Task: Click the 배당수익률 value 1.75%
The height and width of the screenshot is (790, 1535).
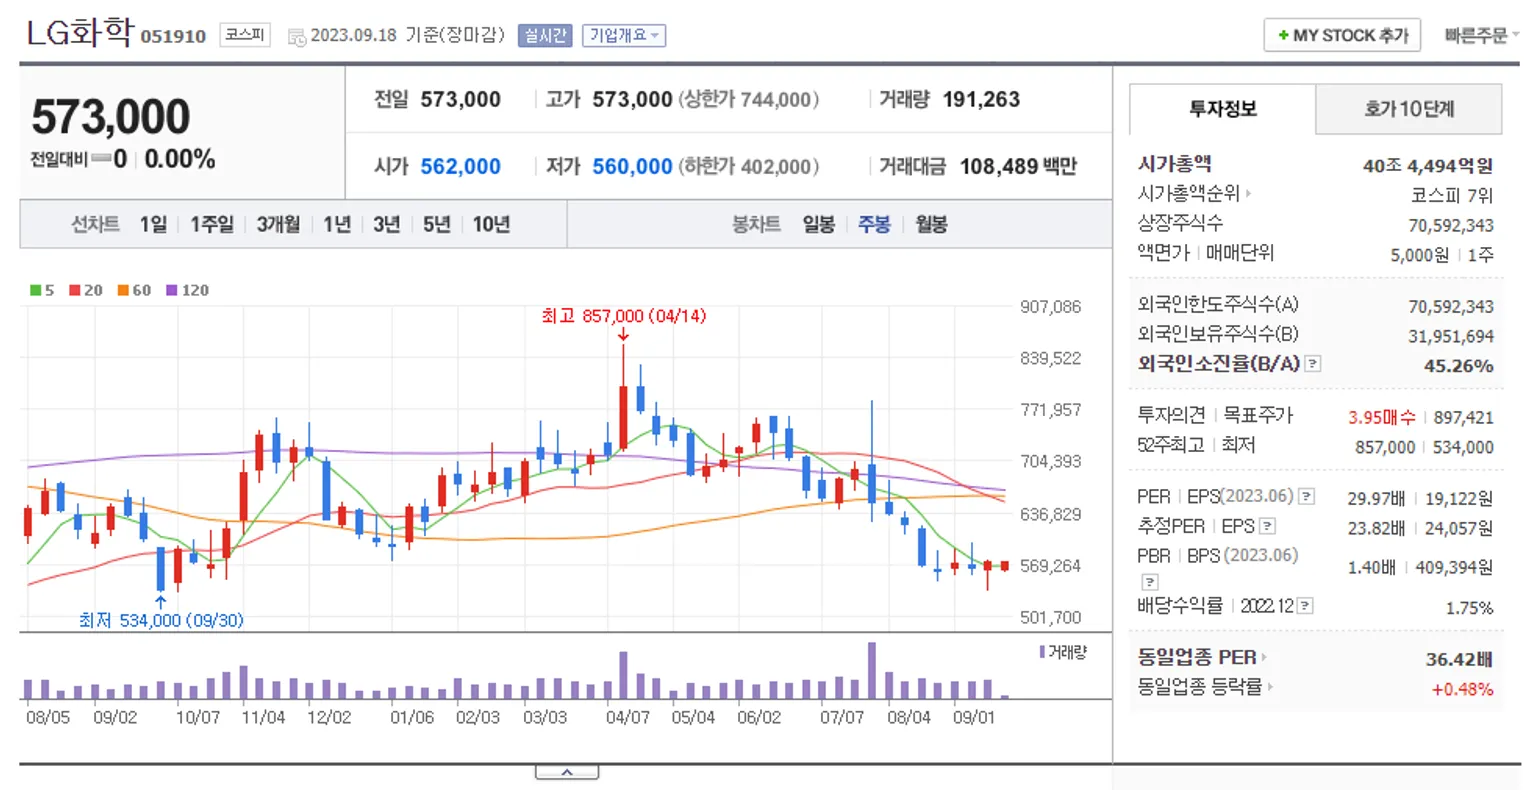Action: (x=1469, y=607)
